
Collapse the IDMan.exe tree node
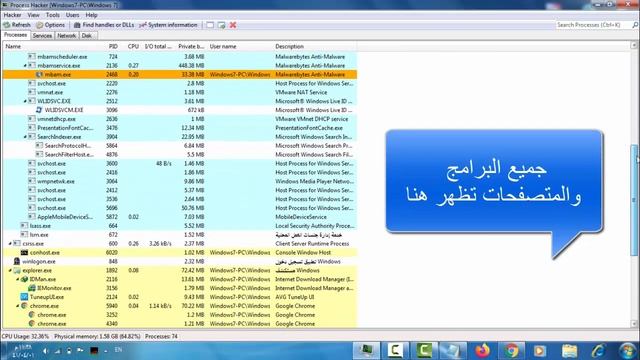(x=18, y=279)
